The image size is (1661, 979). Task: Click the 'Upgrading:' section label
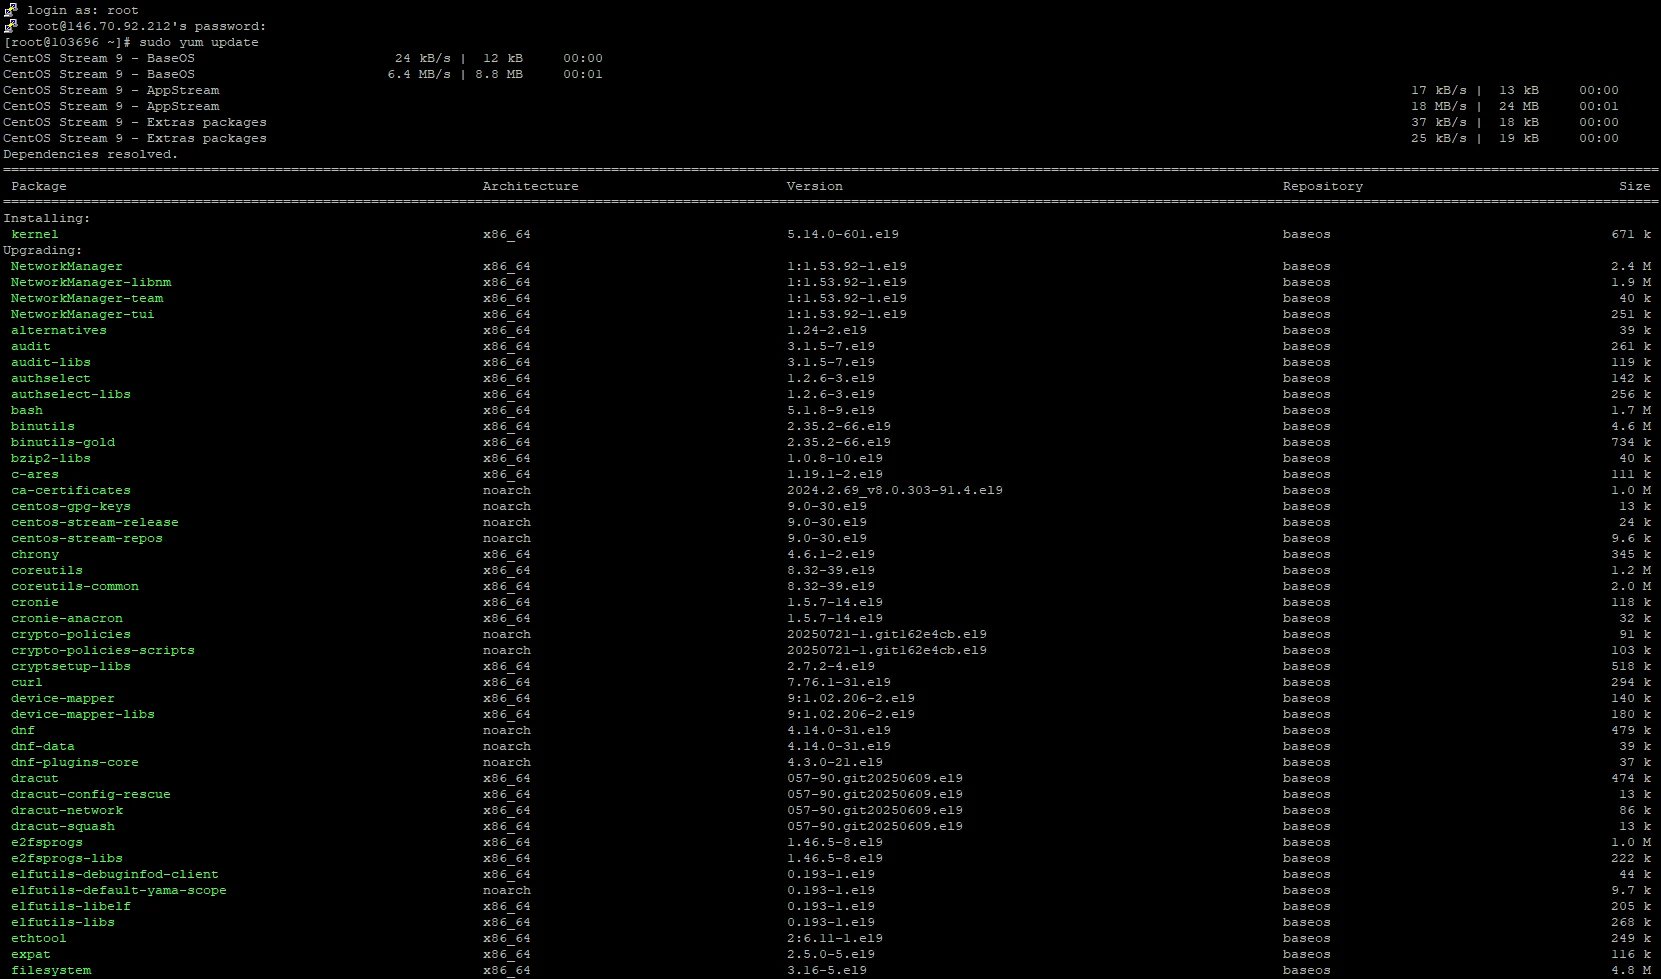43,250
